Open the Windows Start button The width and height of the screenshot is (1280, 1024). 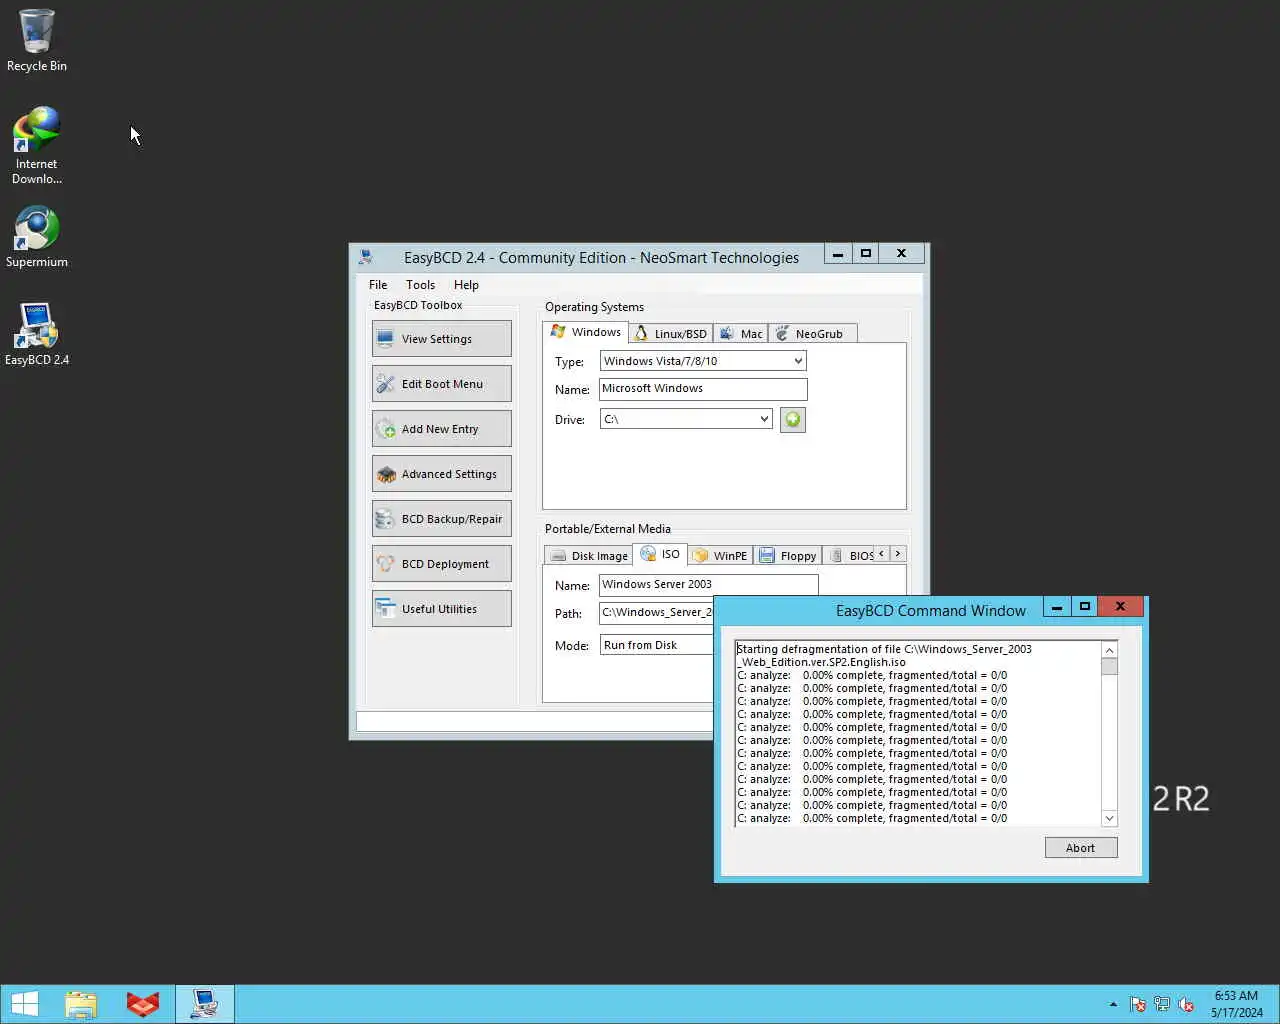[25, 1004]
